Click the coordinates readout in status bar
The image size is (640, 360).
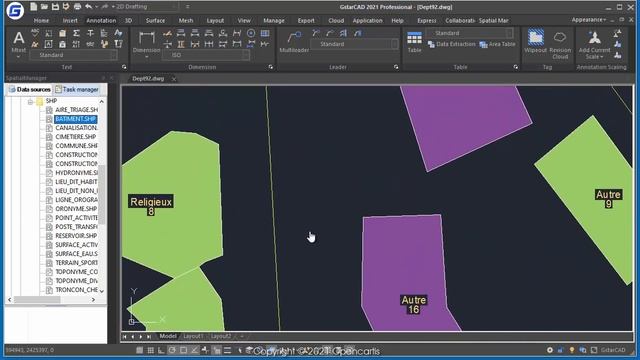30,350
